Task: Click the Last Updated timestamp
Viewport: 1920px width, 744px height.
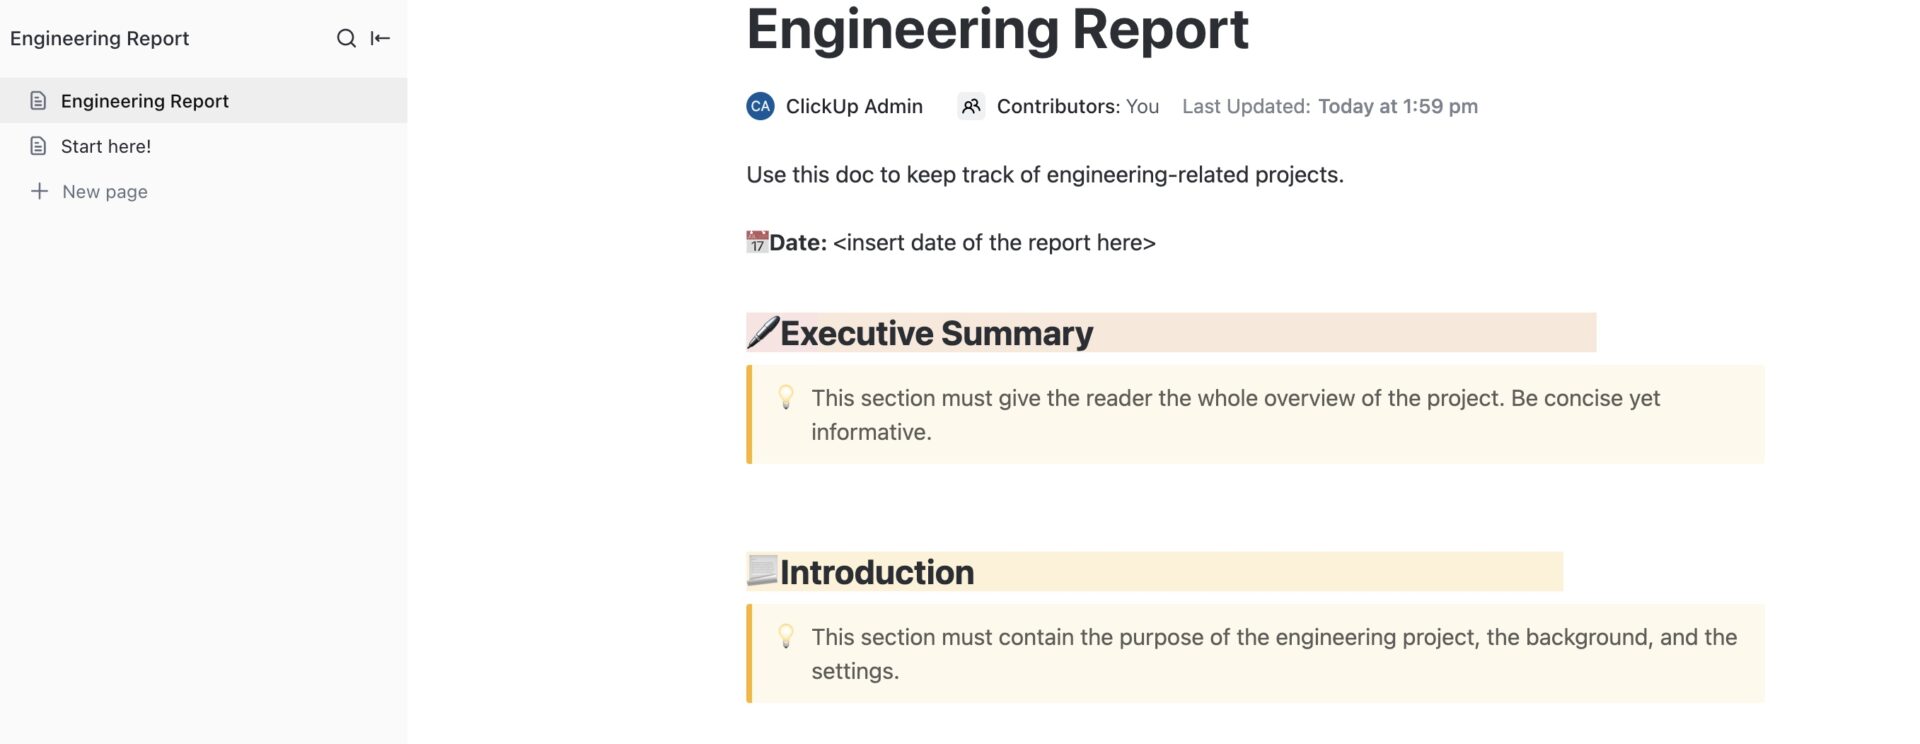Action: point(1397,106)
